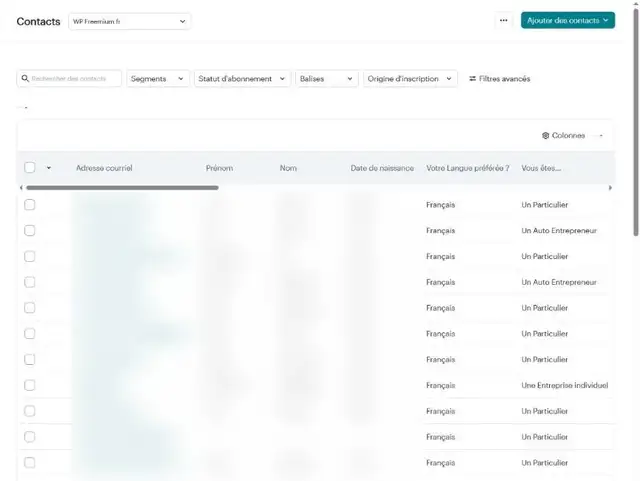640x481 pixels.
Task: Check the fourth row checkbox, second Auto Entrepreneur
Action: [30, 282]
